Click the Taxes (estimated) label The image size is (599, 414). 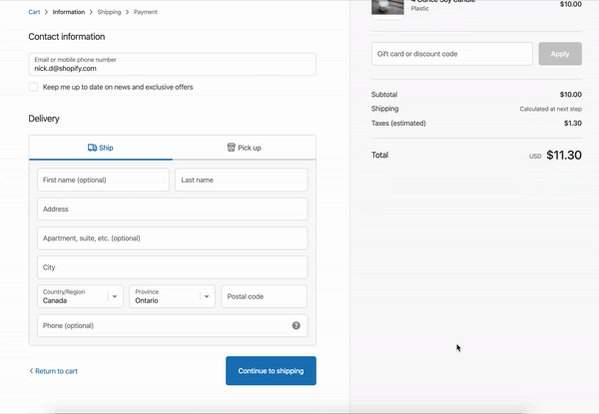[398, 123]
